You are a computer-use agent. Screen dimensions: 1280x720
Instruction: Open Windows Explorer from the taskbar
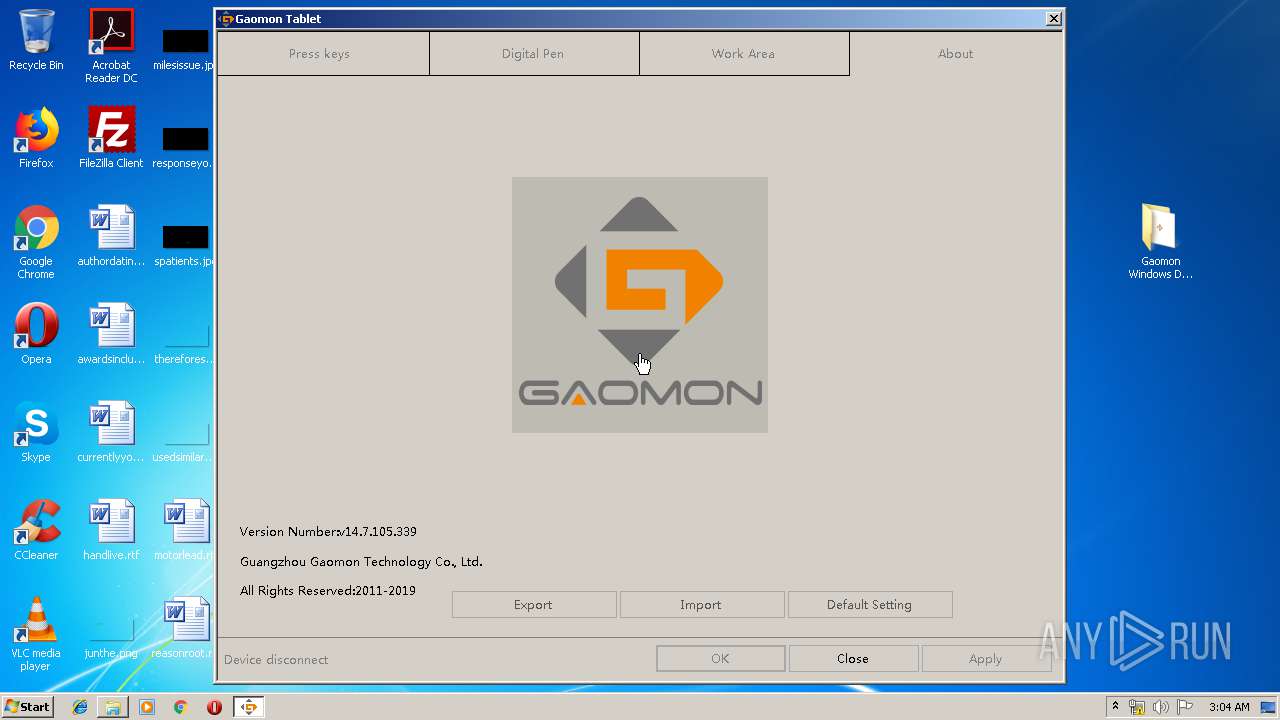pyautogui.click(x=113, y=707)
